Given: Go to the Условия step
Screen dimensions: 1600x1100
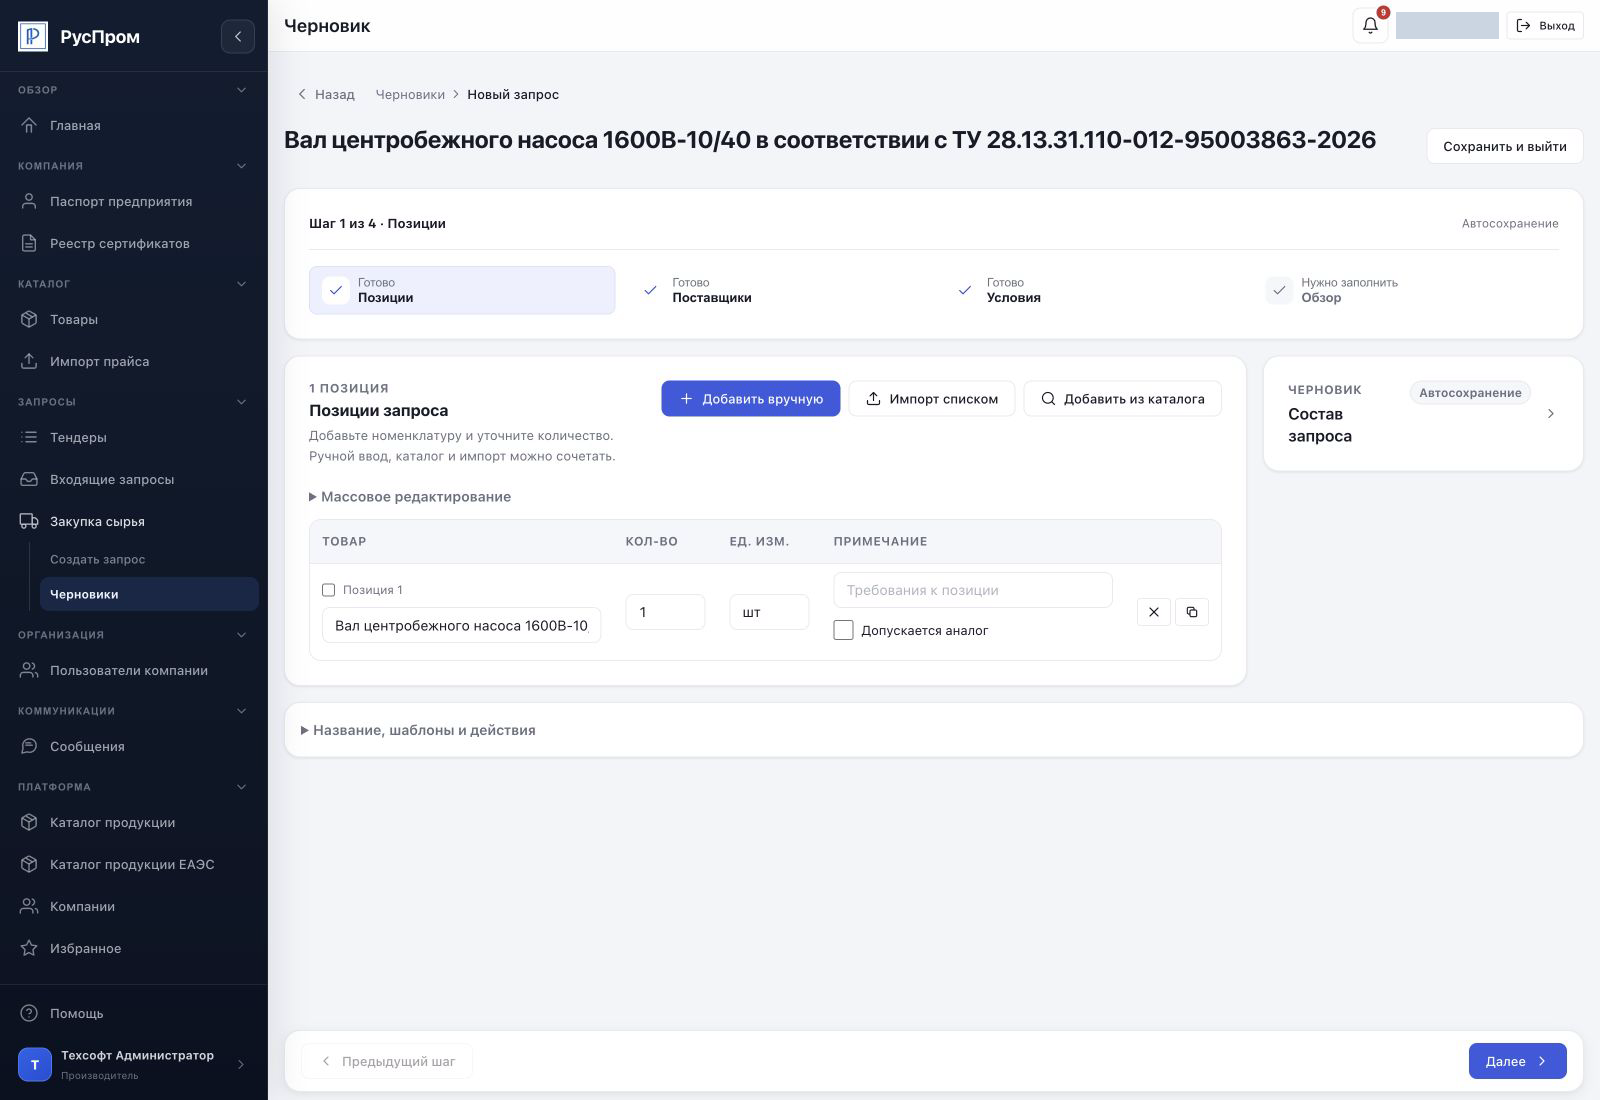Looking at the screenshot, I should coord(1090,290).
